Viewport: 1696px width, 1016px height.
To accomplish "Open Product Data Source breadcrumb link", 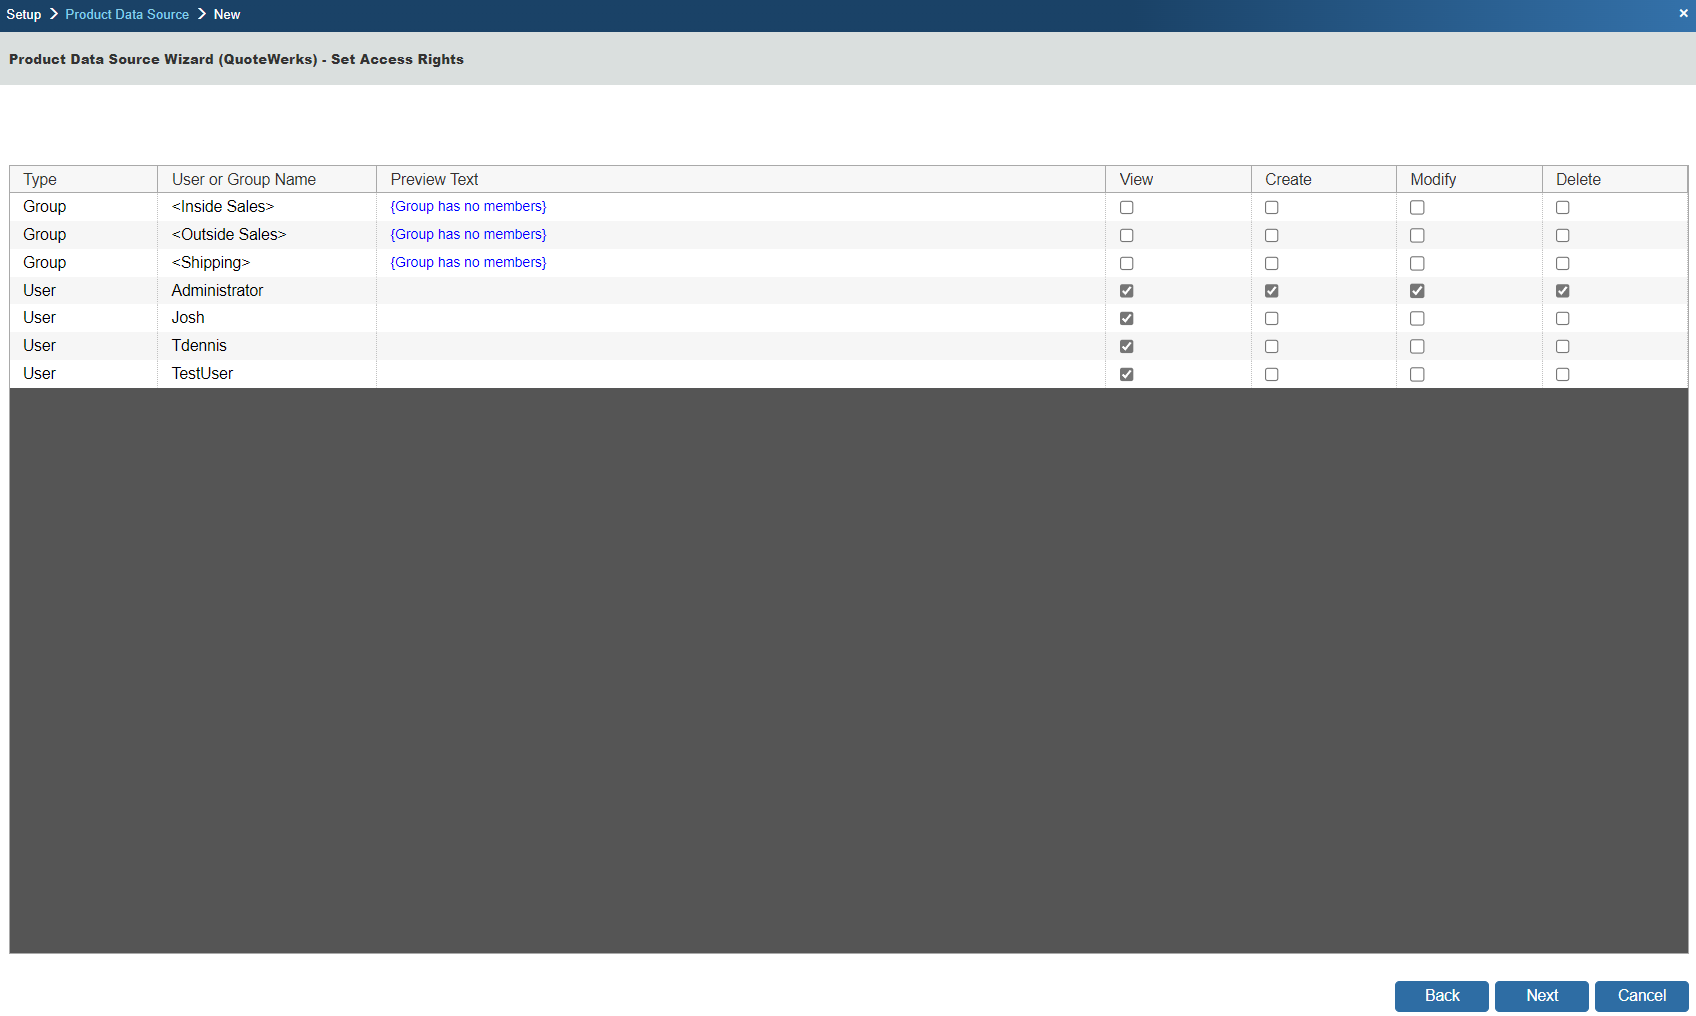I will tap(127, 15).
